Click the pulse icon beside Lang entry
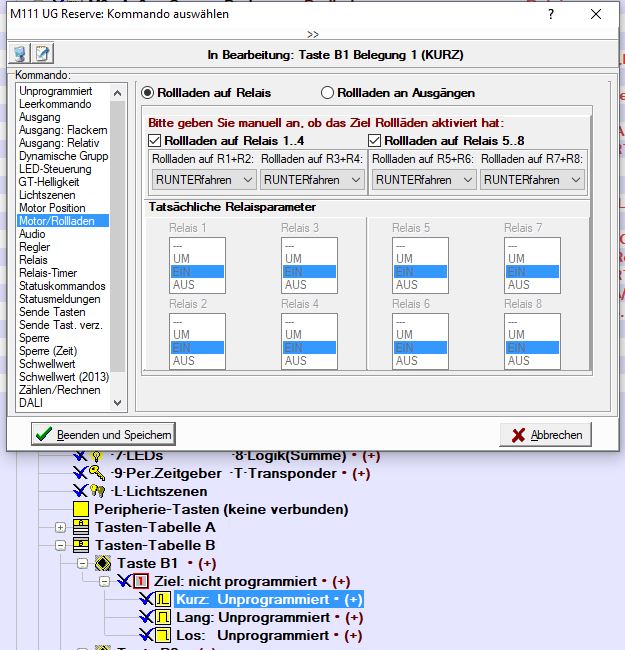Image resolution: width=625 pixels, height=650 pixels. coord(160,617)
